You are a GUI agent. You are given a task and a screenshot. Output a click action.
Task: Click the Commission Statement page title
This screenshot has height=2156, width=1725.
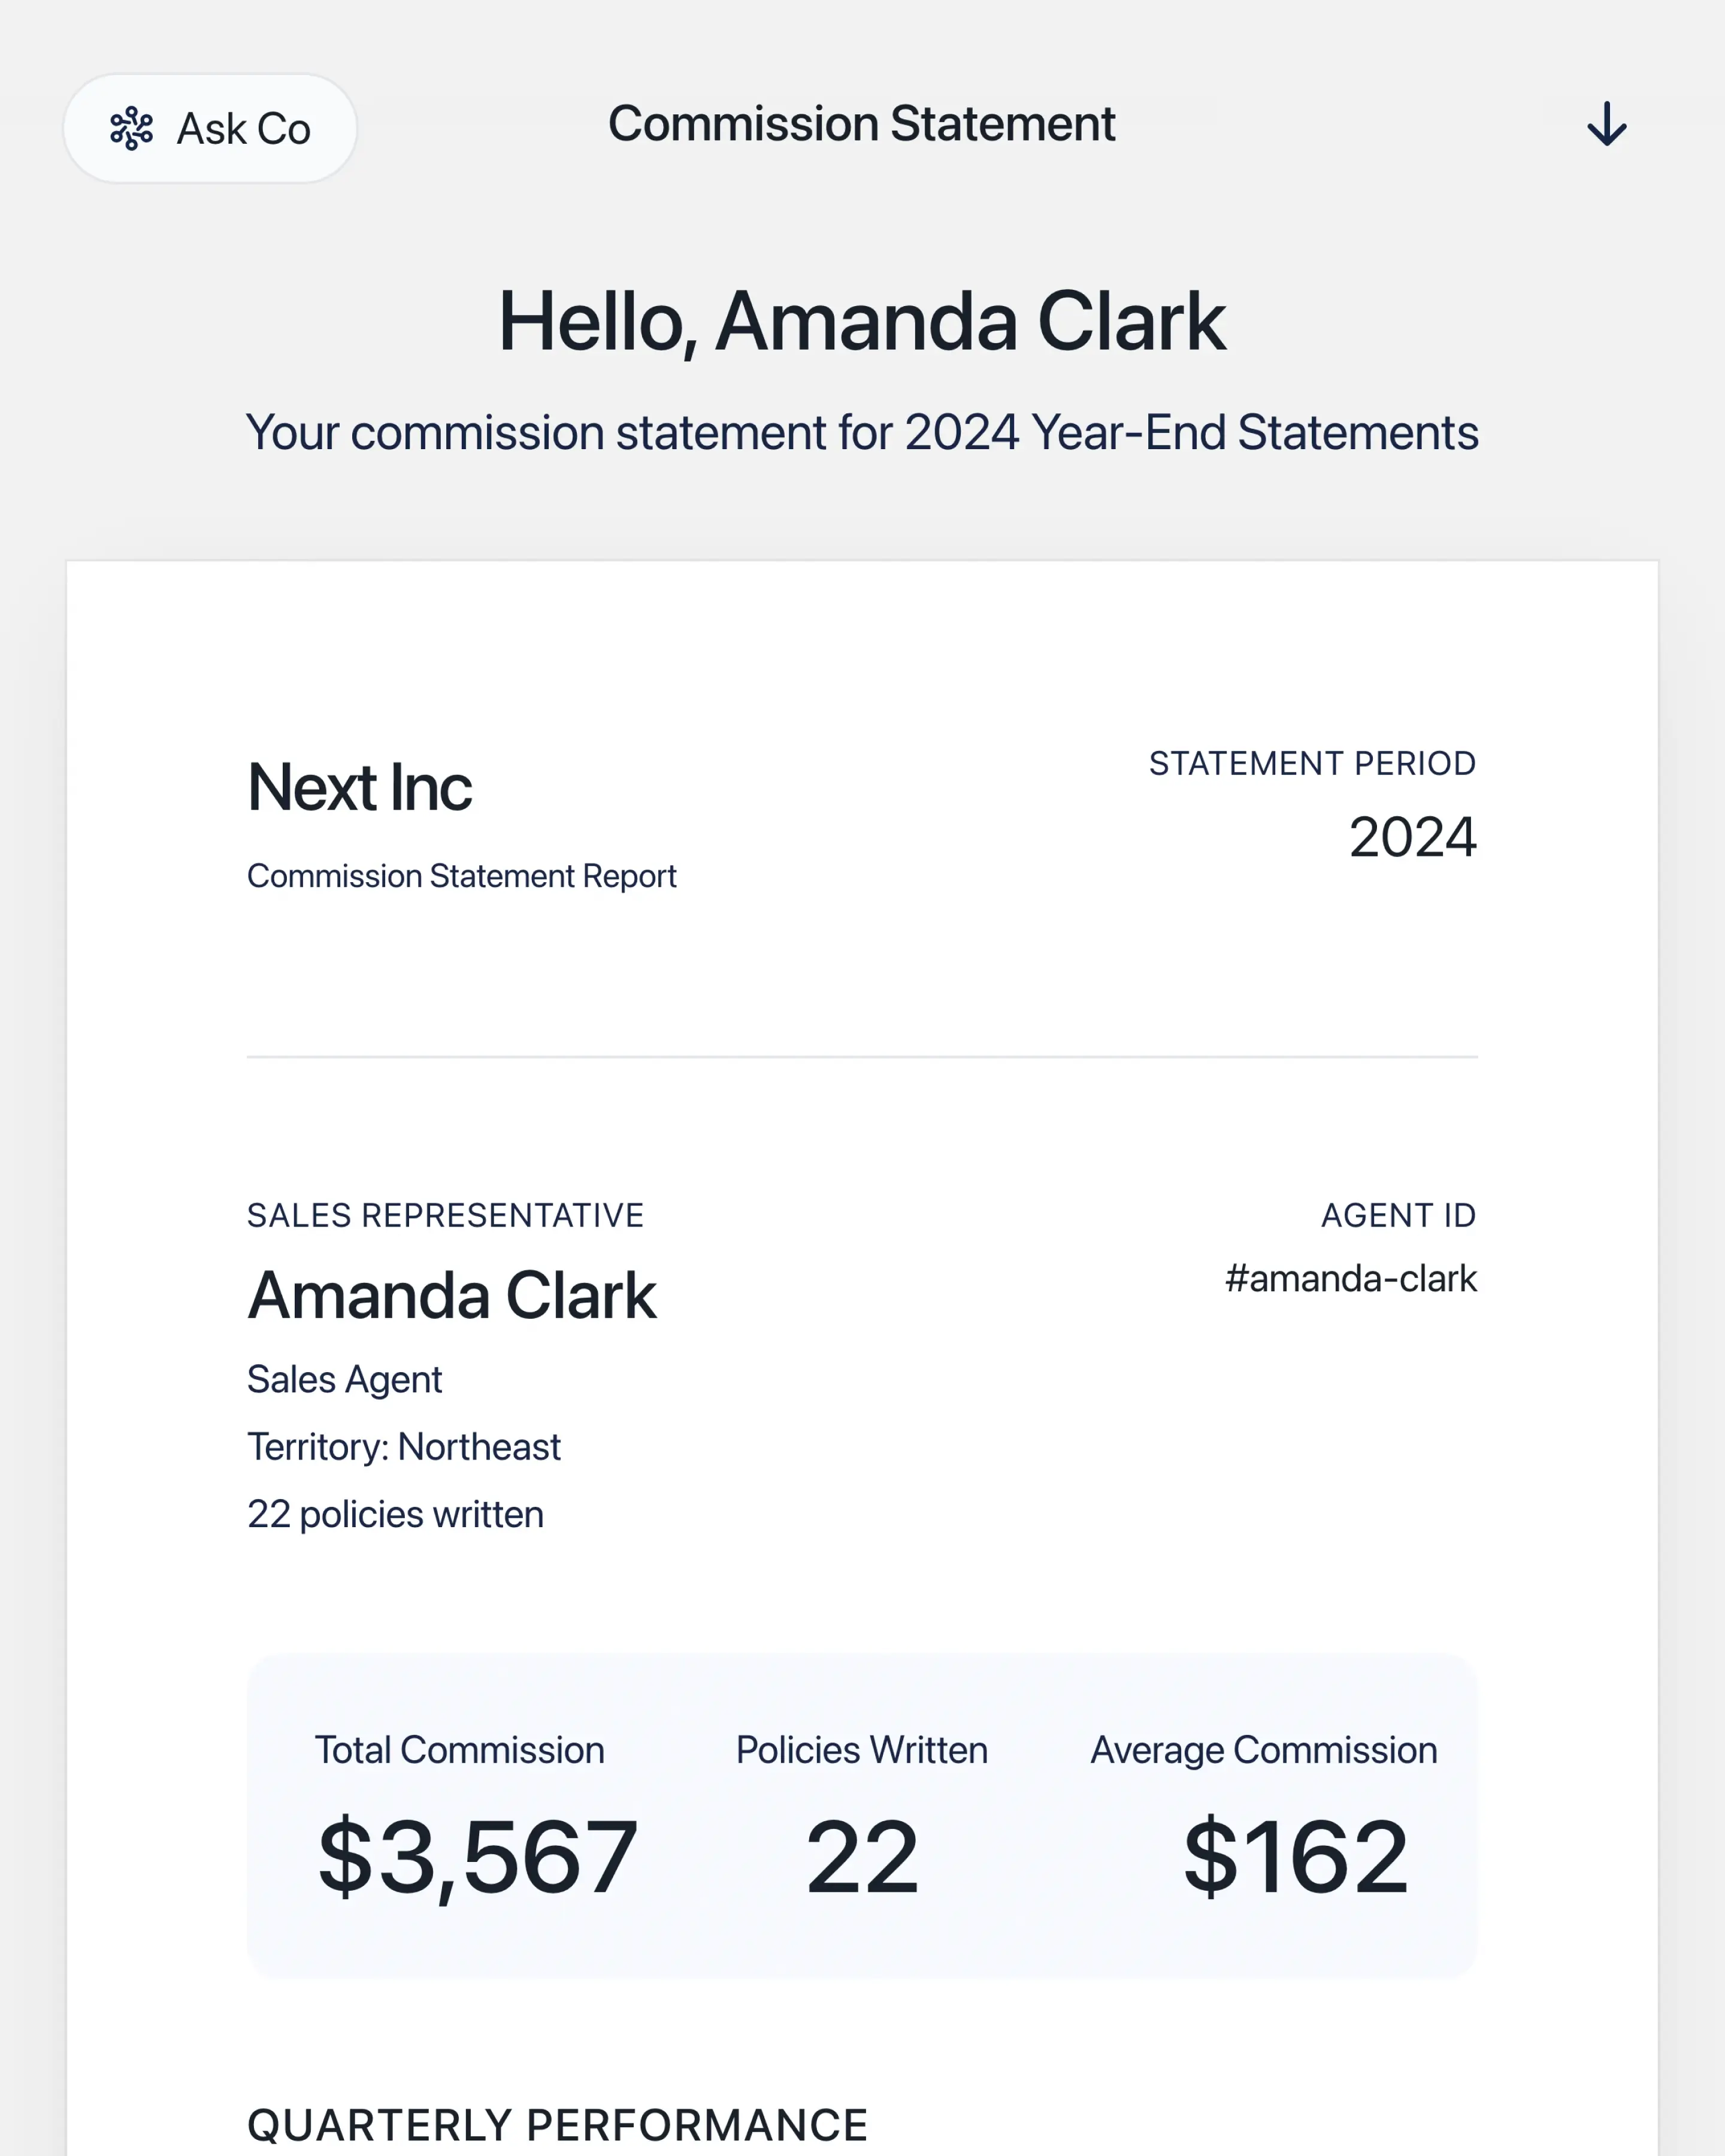(861, 124)
